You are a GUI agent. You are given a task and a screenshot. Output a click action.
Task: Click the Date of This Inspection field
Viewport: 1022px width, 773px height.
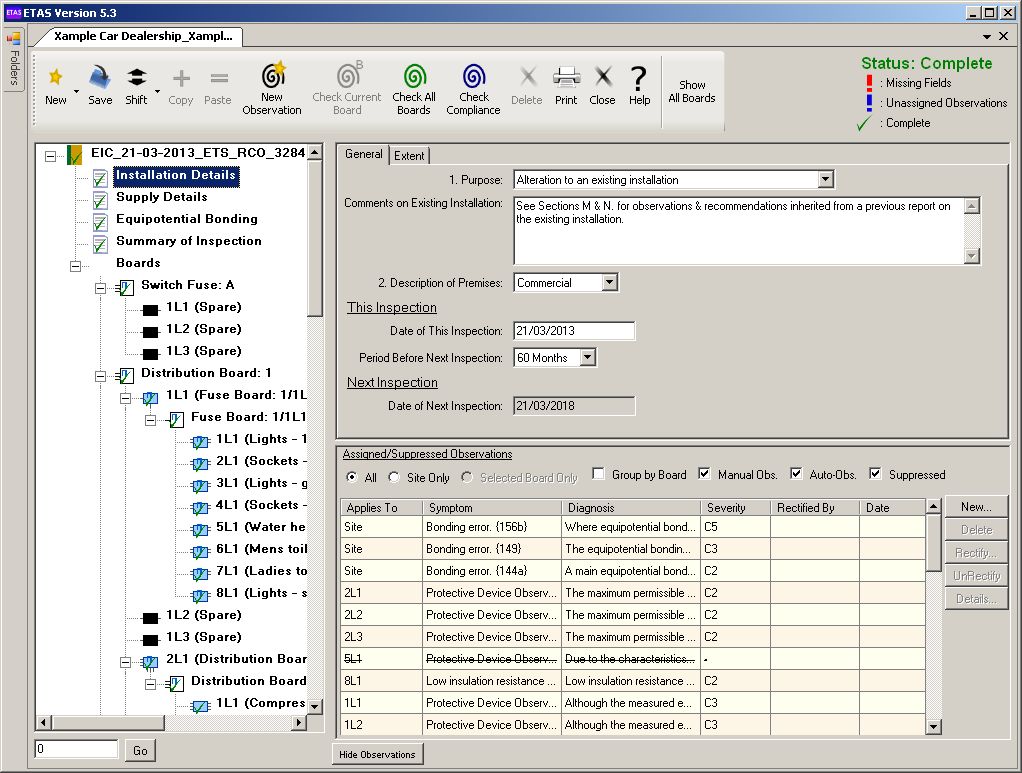[x=574, y=330]
